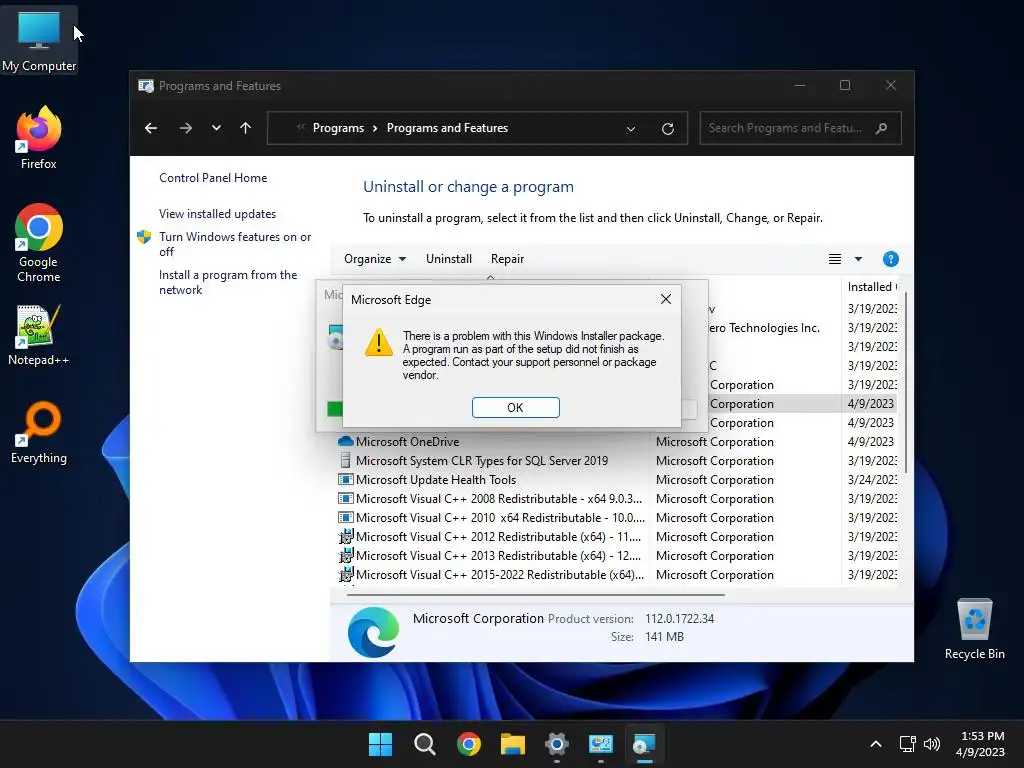The width and height of the screenshot is (1024, 768).
Task: Open taskbar Search
Action: (424, 744)
